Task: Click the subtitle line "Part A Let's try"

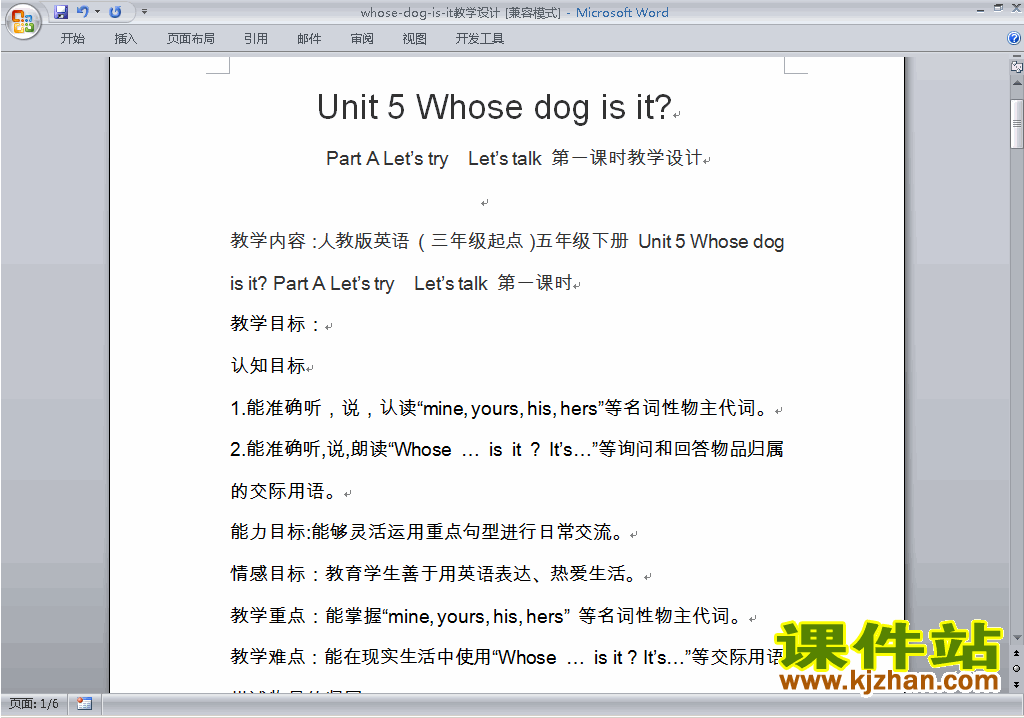Action: [387, 159]
